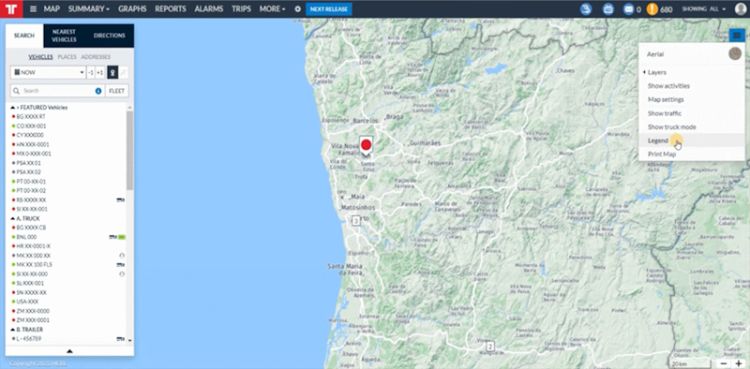750x369 pixels.
Task: Click the FLEET button
Action: pyautogui.click(x=117, y=91)
